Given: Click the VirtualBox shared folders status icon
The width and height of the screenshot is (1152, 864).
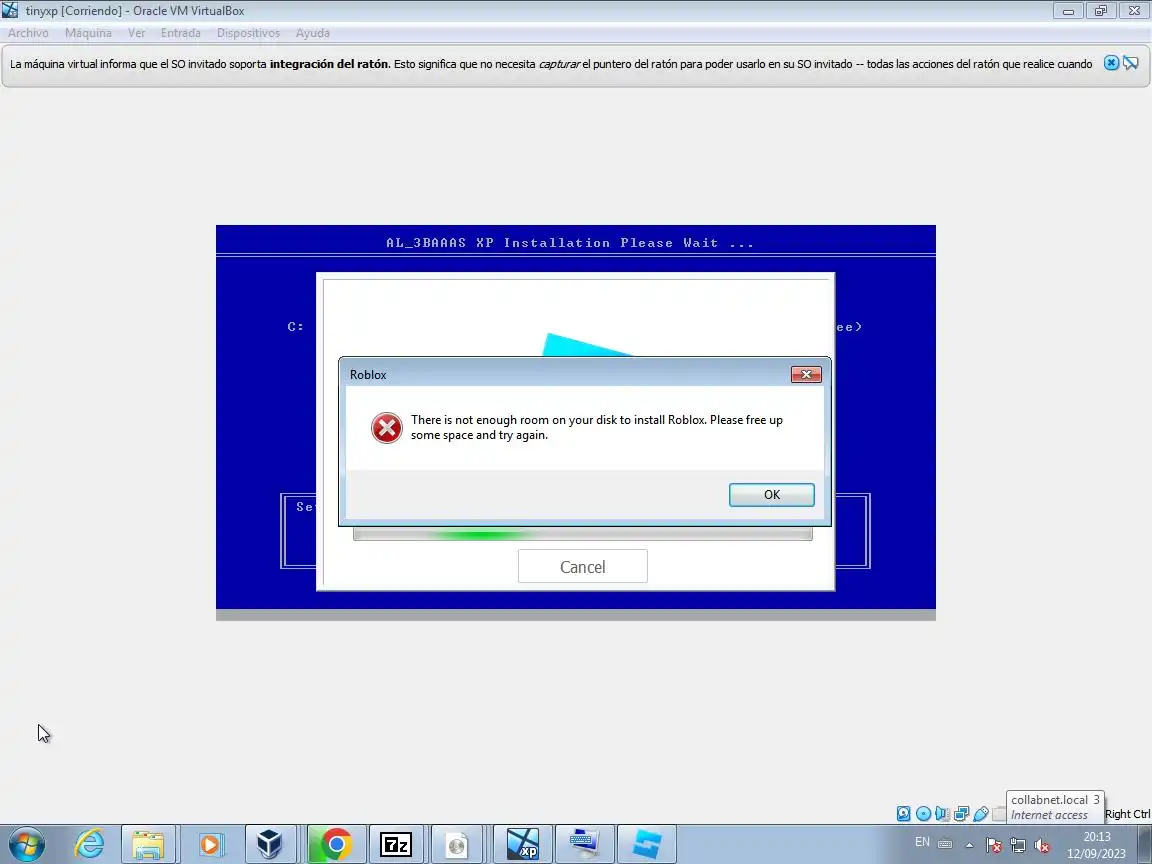Looking at the screenshot, I should pyautogui.click(x=999, y=813).
